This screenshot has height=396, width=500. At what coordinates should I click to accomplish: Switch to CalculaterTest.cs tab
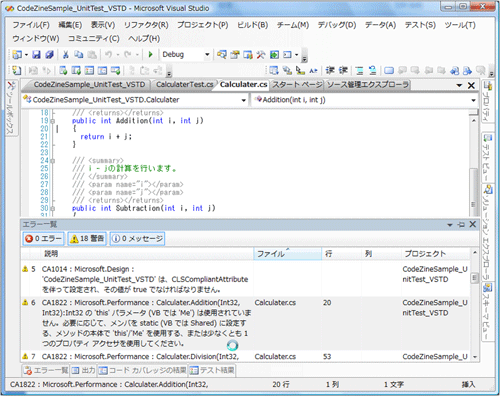pos(185,85)
